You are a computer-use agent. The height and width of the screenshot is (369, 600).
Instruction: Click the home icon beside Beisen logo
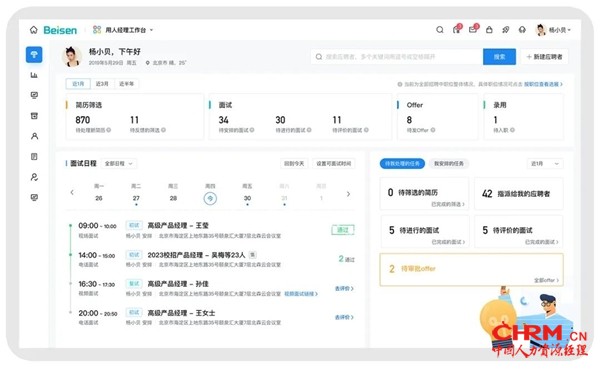click(x=34, y=30)
